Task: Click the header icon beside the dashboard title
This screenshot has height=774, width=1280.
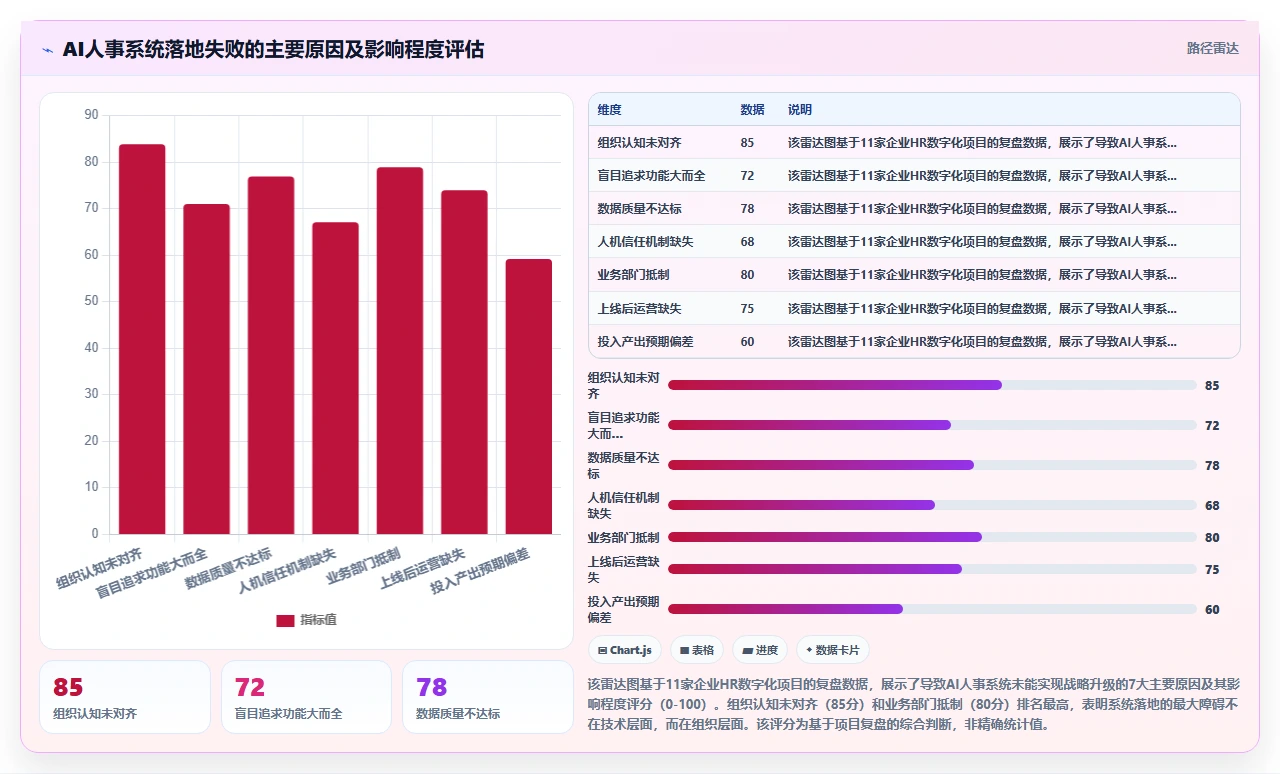Action: (47, 49)
